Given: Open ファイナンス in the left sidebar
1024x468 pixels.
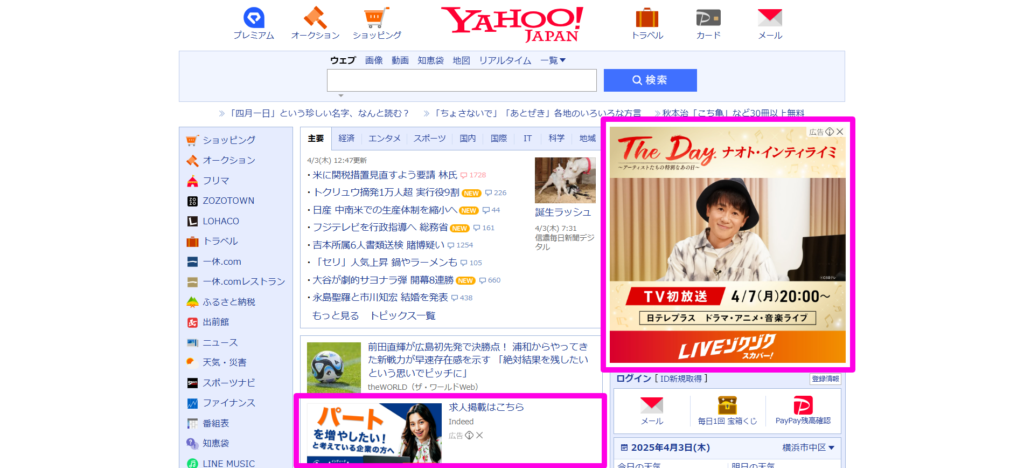Looking at the screenshot, I should [229, 403].
